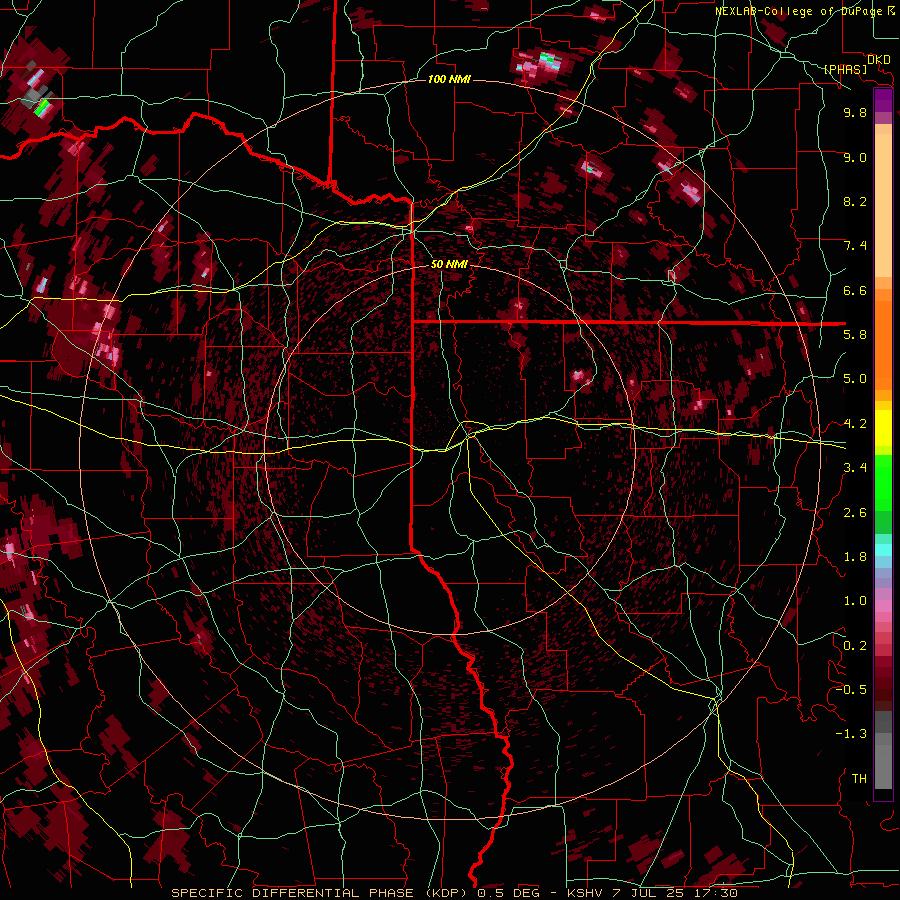This screenshot has width=900, height=900.
Task: Select the 6.6 scale value
Action: tap(855, 290)
